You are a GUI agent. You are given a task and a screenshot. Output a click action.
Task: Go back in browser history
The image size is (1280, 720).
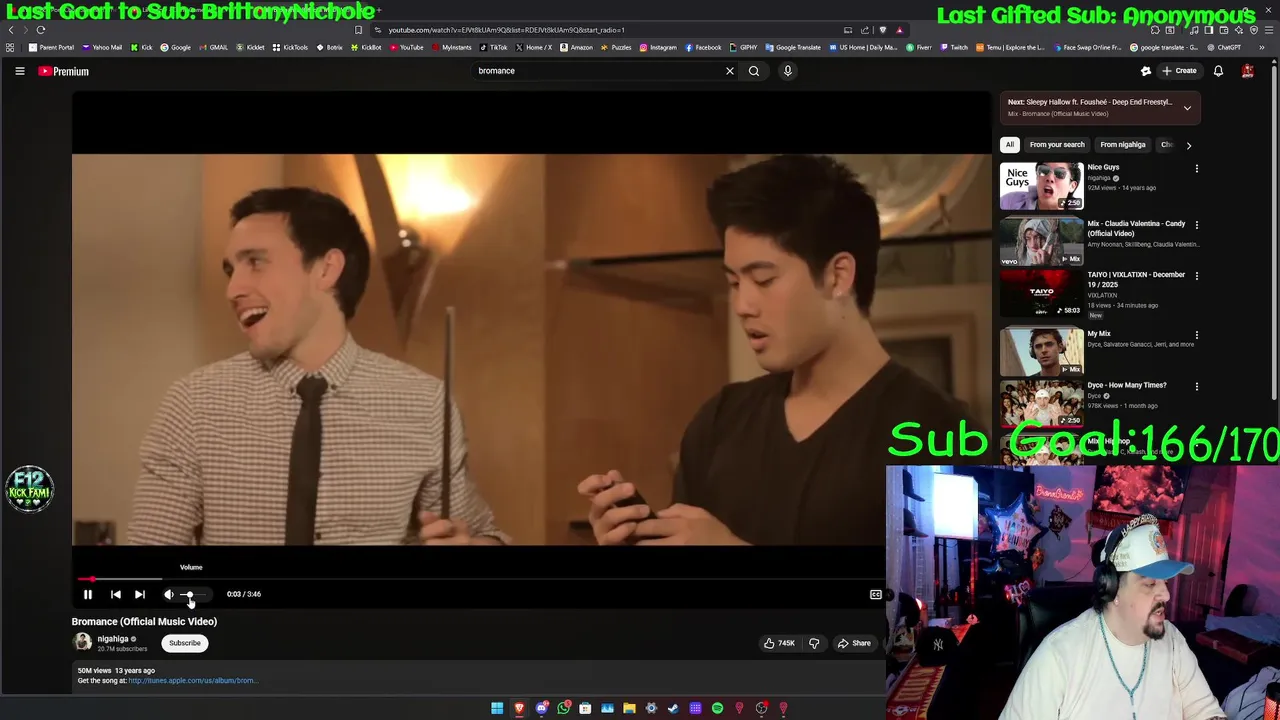click(x=11, y=30)
